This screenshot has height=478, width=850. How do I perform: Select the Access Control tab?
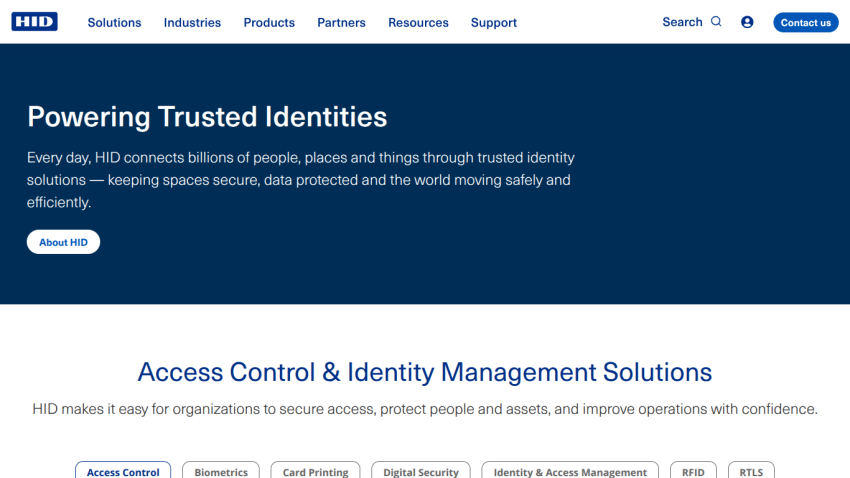[x=123, y=470]
